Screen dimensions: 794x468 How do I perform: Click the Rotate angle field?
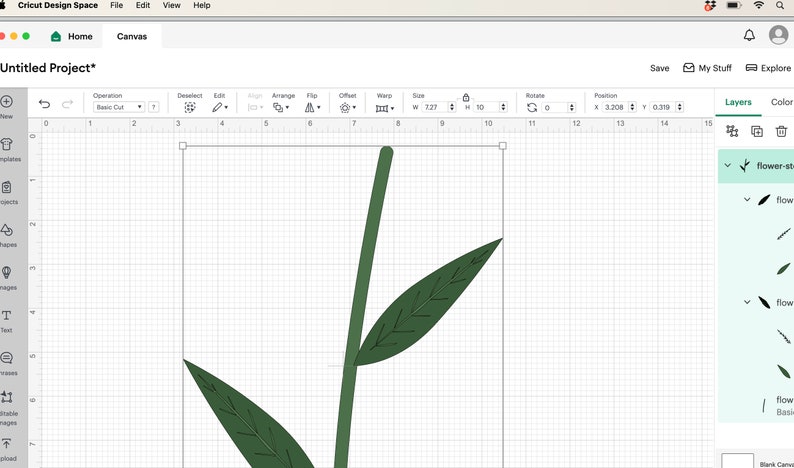point(554,107)
